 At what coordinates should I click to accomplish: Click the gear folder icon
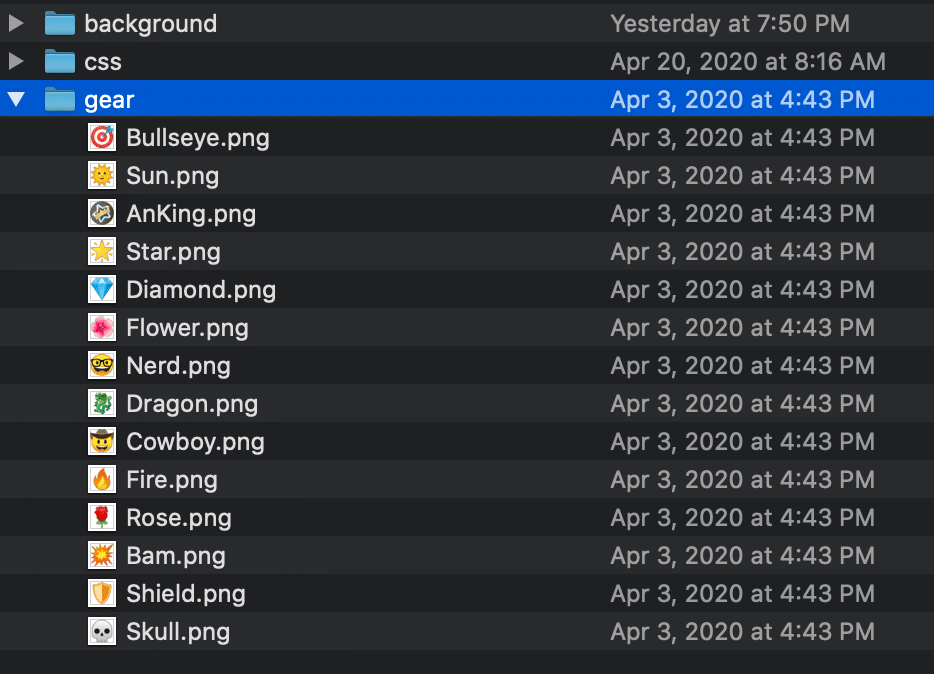click(60, 99)
